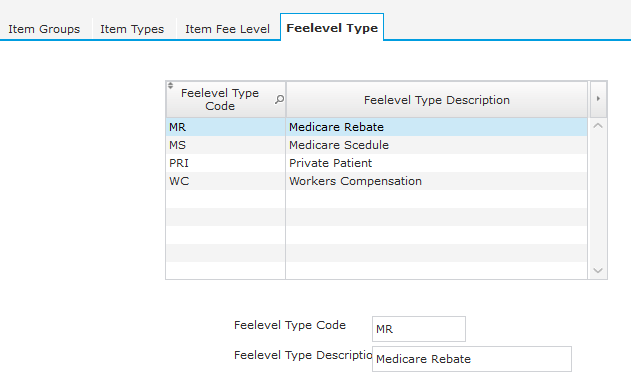This screenshot has width=631, height=389.
Task: Click the Workers Compensation description cell
Action: click(437, 181)
